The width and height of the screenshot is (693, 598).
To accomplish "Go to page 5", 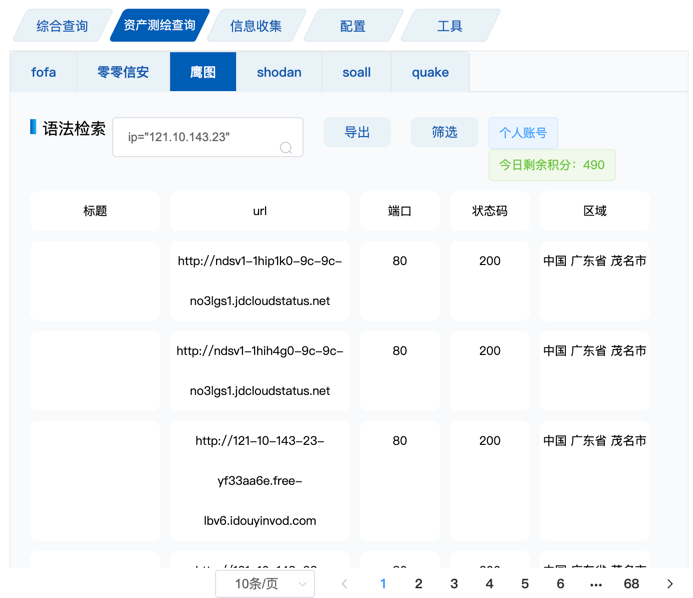I will click(525, 584).
